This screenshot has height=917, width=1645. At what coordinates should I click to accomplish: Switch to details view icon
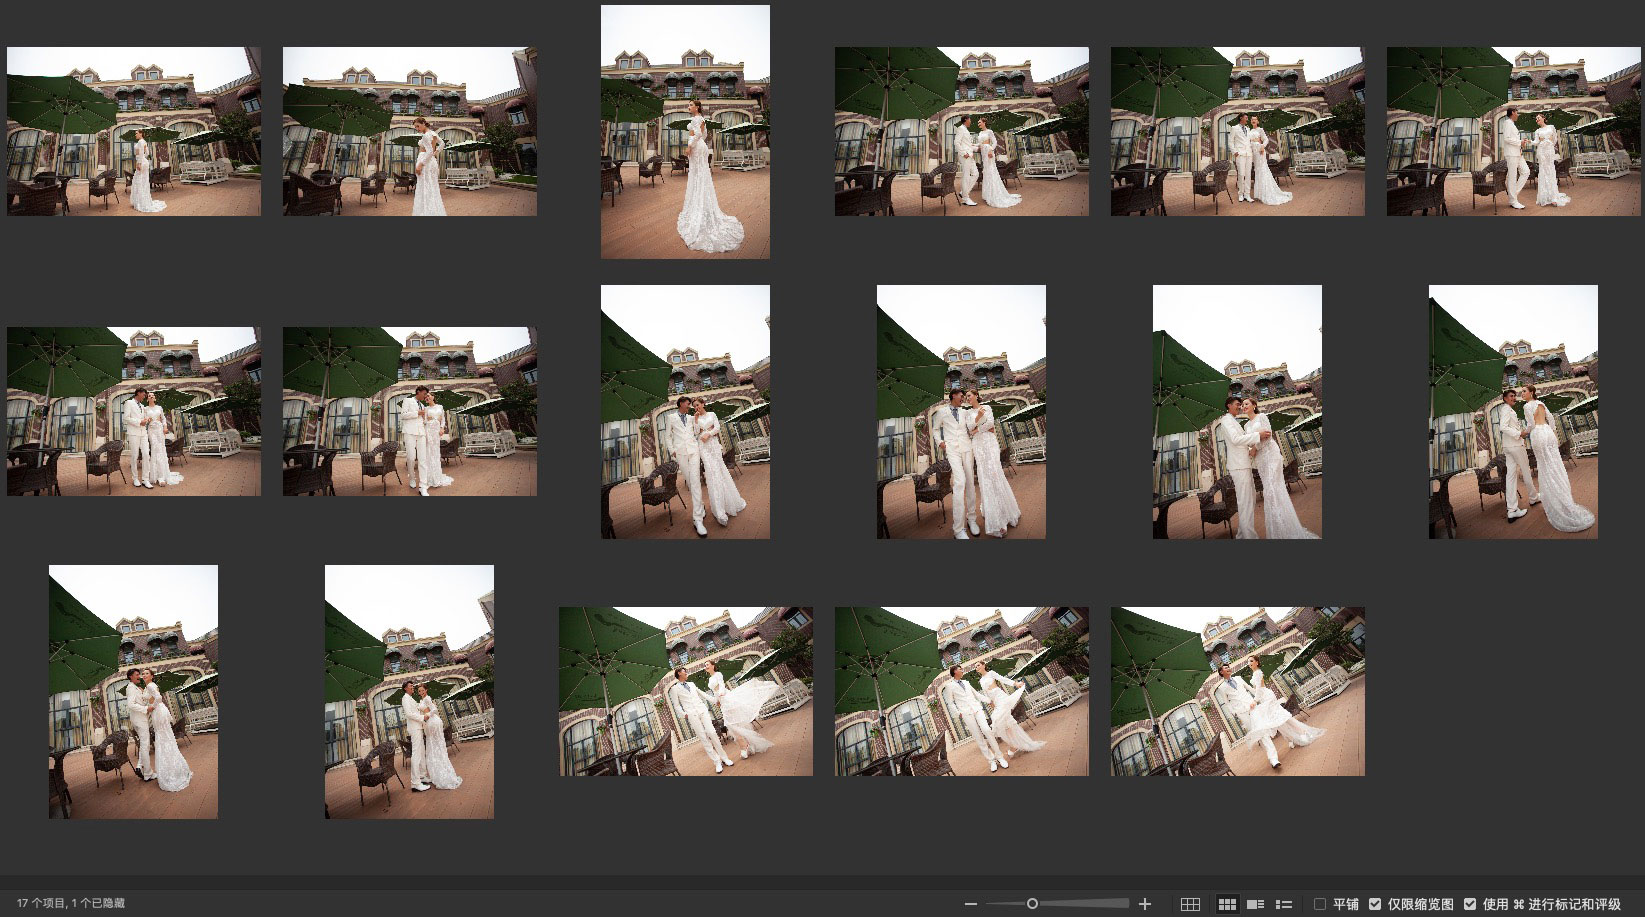pyautogui.click(x=1256, y=904)
